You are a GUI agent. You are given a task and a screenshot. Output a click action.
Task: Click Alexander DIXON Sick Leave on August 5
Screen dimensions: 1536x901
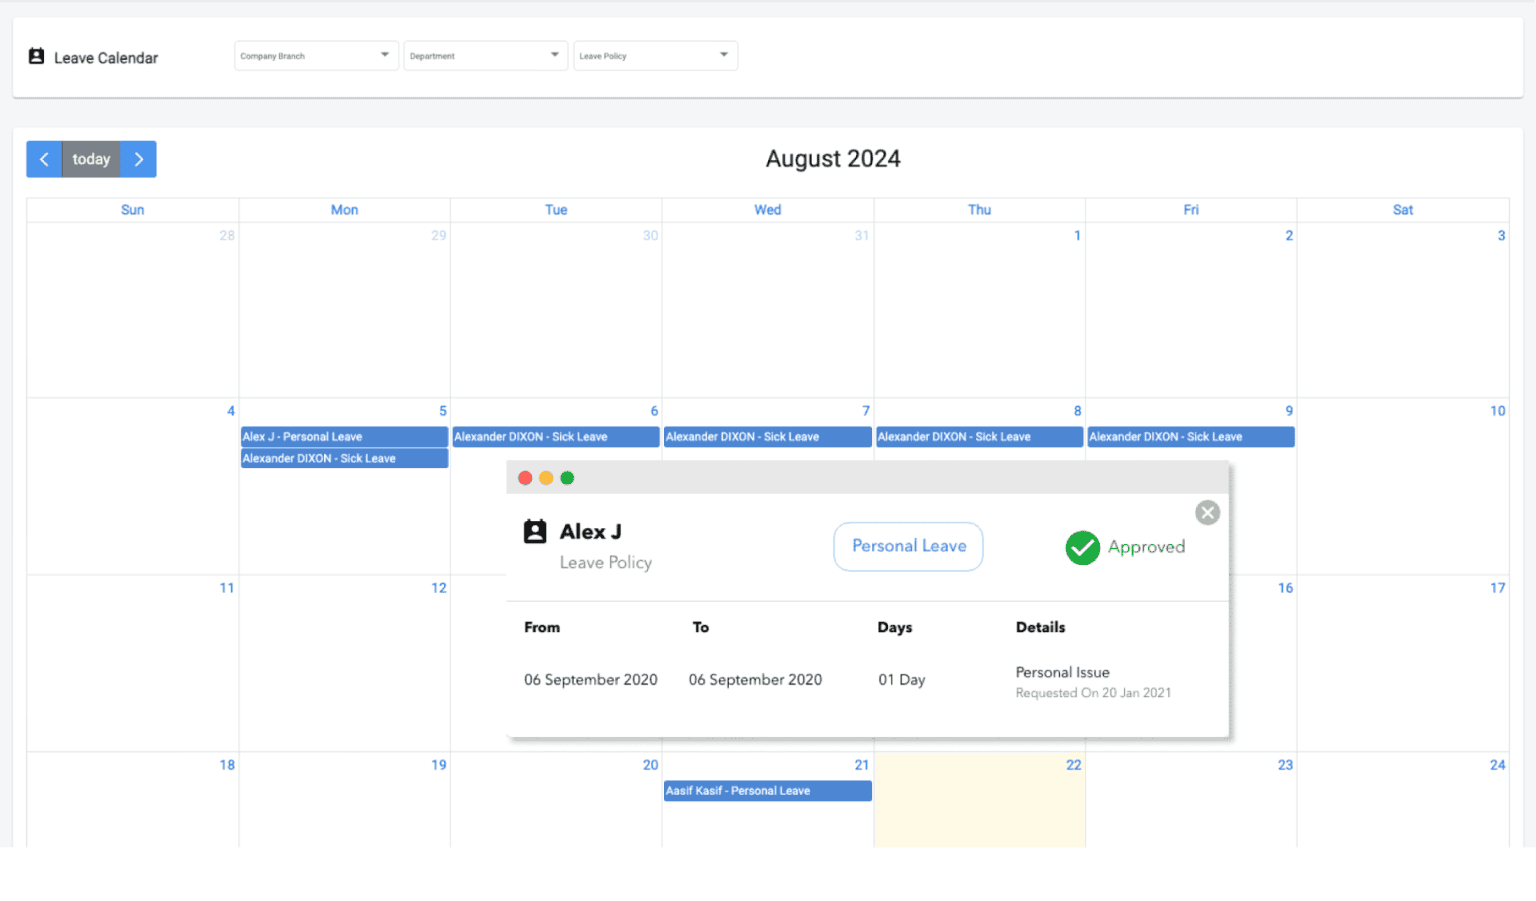[344, 458]
